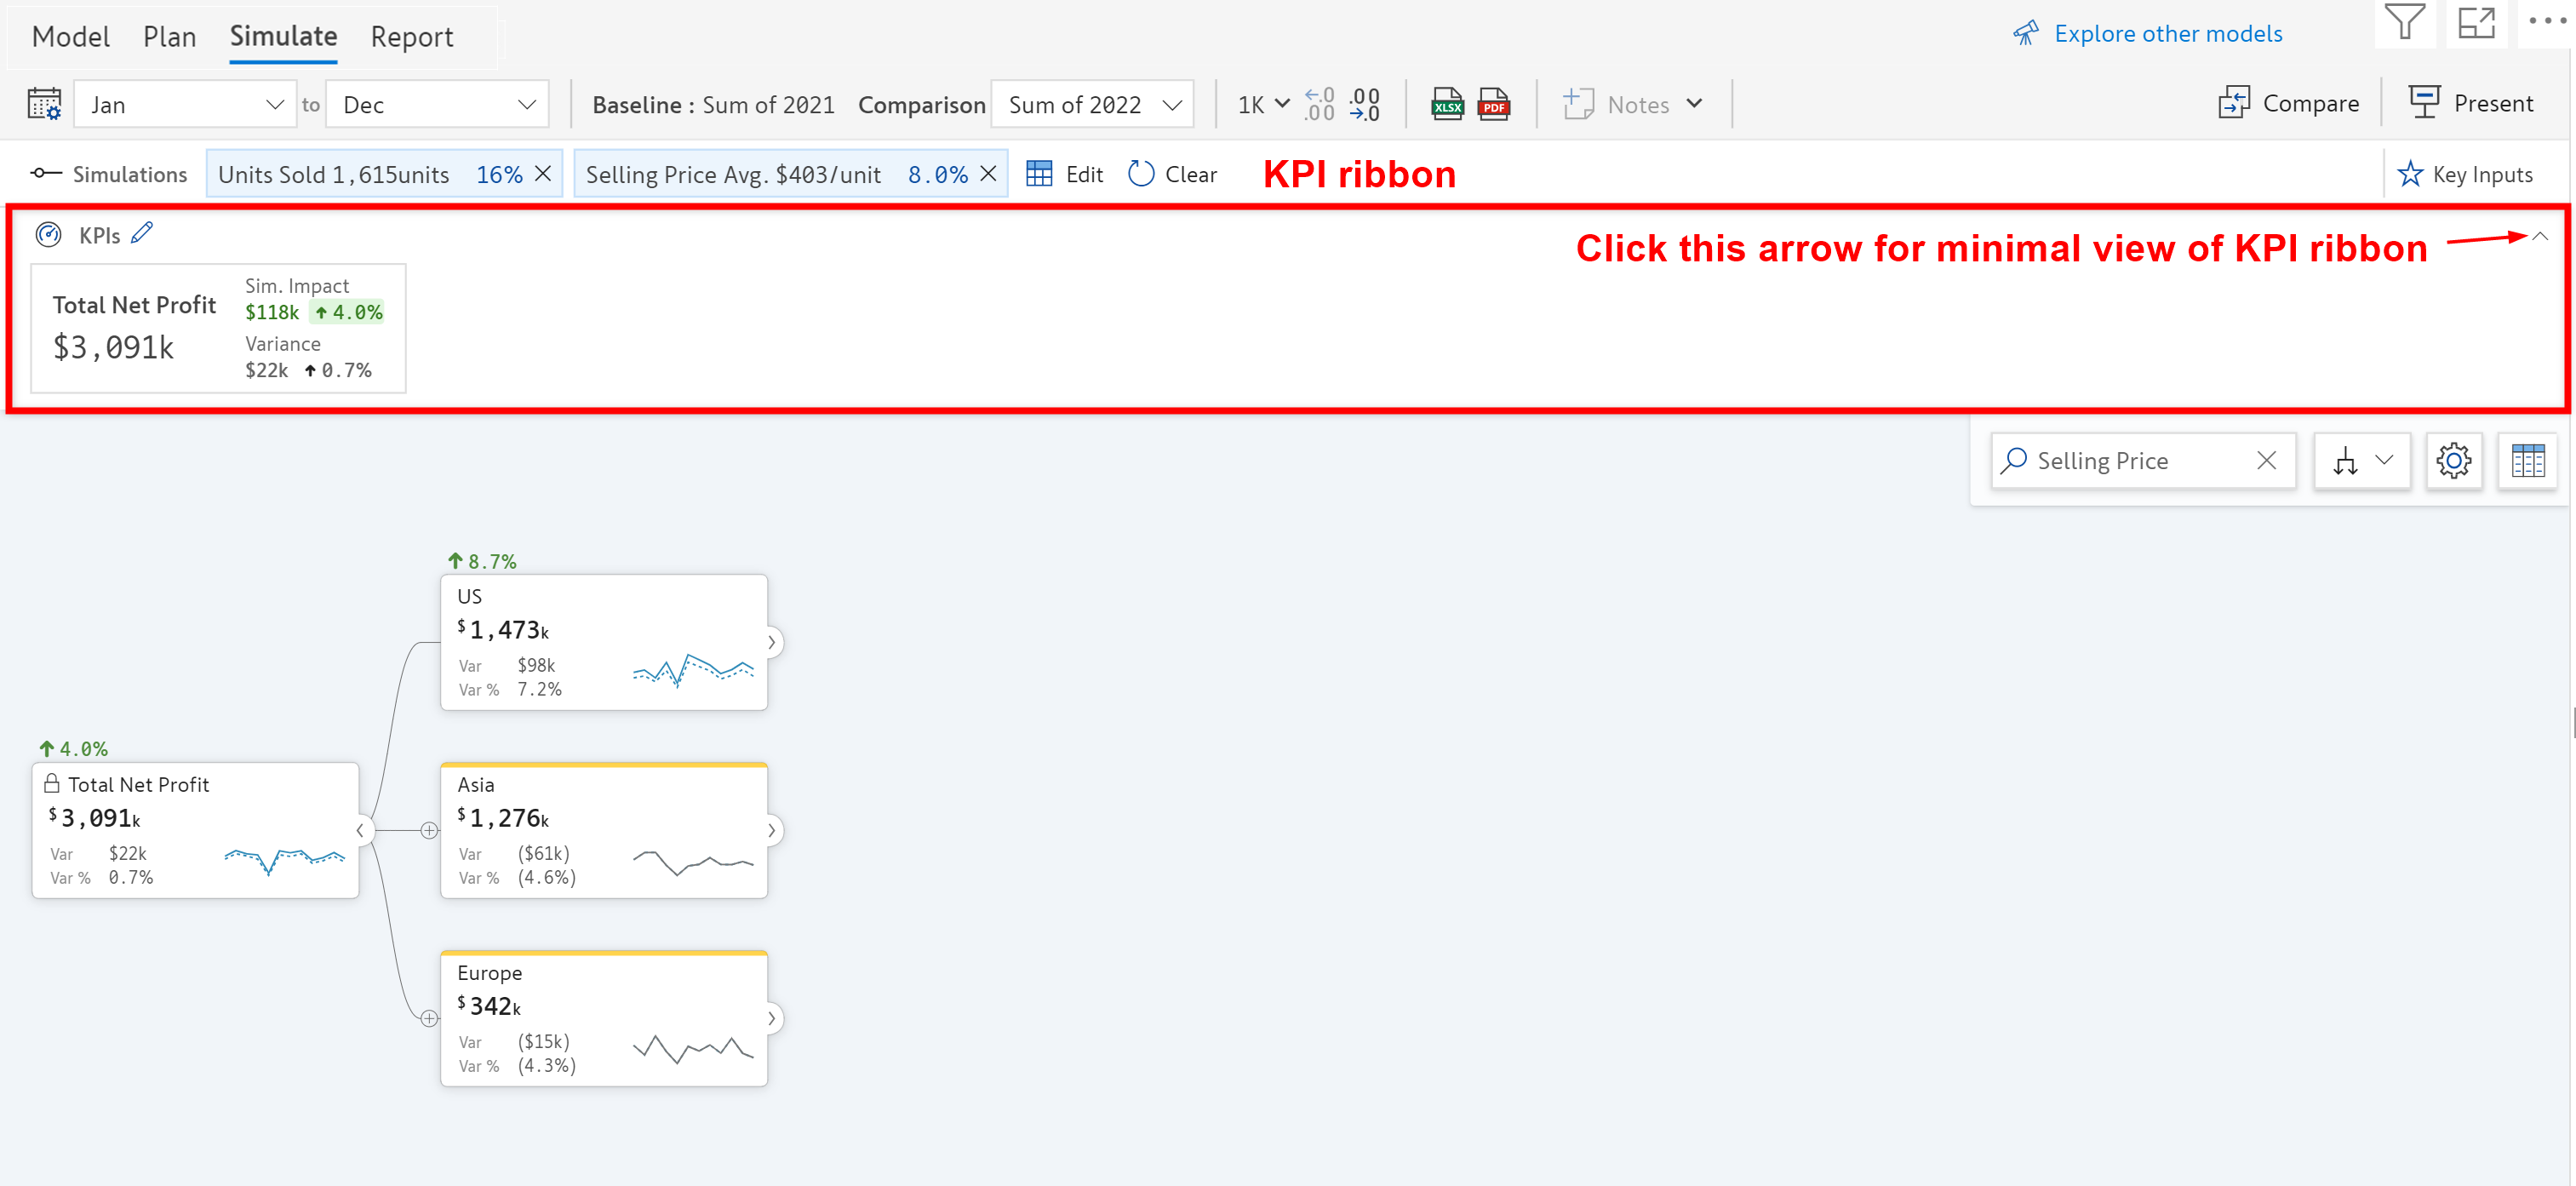
Task: Decrease decimal places icon
Action: [1364, 104]
